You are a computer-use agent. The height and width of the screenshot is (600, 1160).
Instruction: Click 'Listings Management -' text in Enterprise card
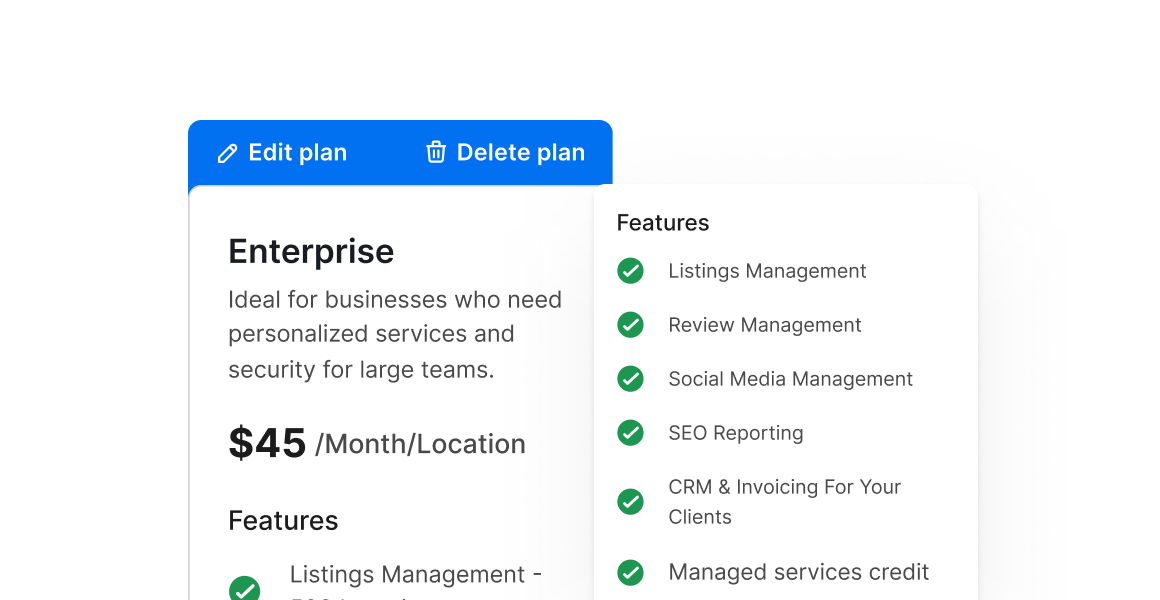pyautogui.click(x=416, y=575)
